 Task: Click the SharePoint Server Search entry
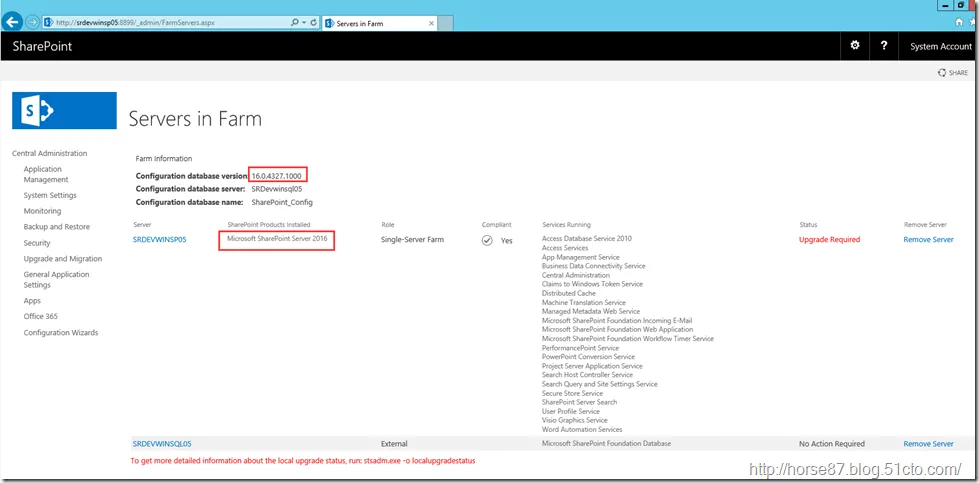coord(579,402)
